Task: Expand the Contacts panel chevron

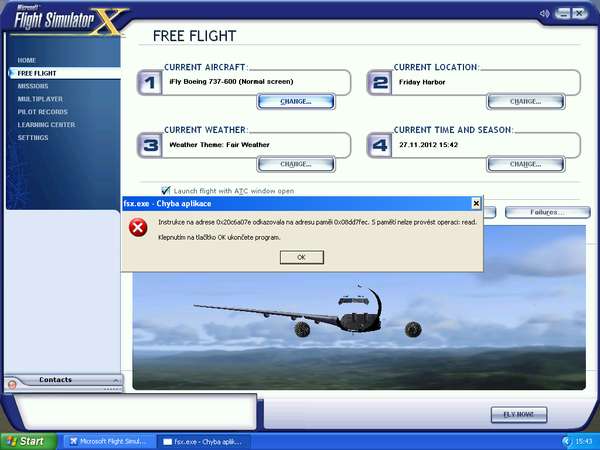Action: tap(116, 380)
